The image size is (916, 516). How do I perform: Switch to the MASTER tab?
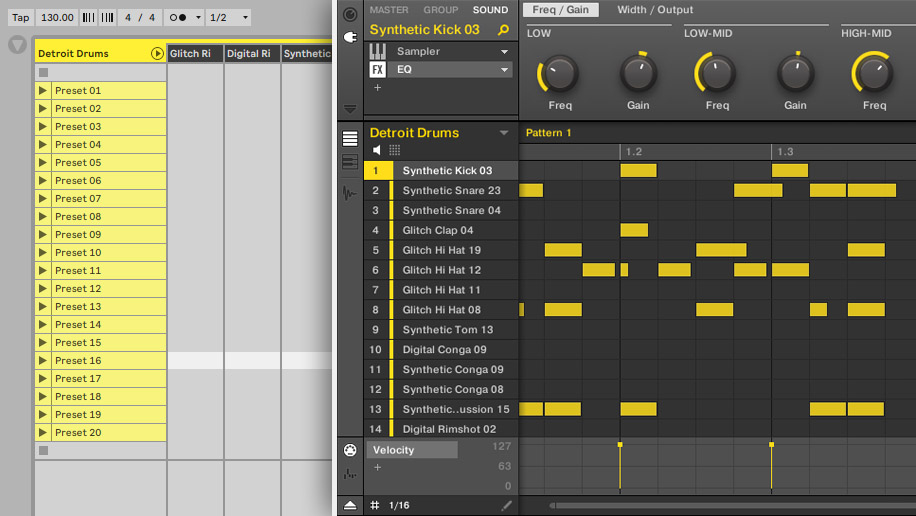tap(389, 10)
